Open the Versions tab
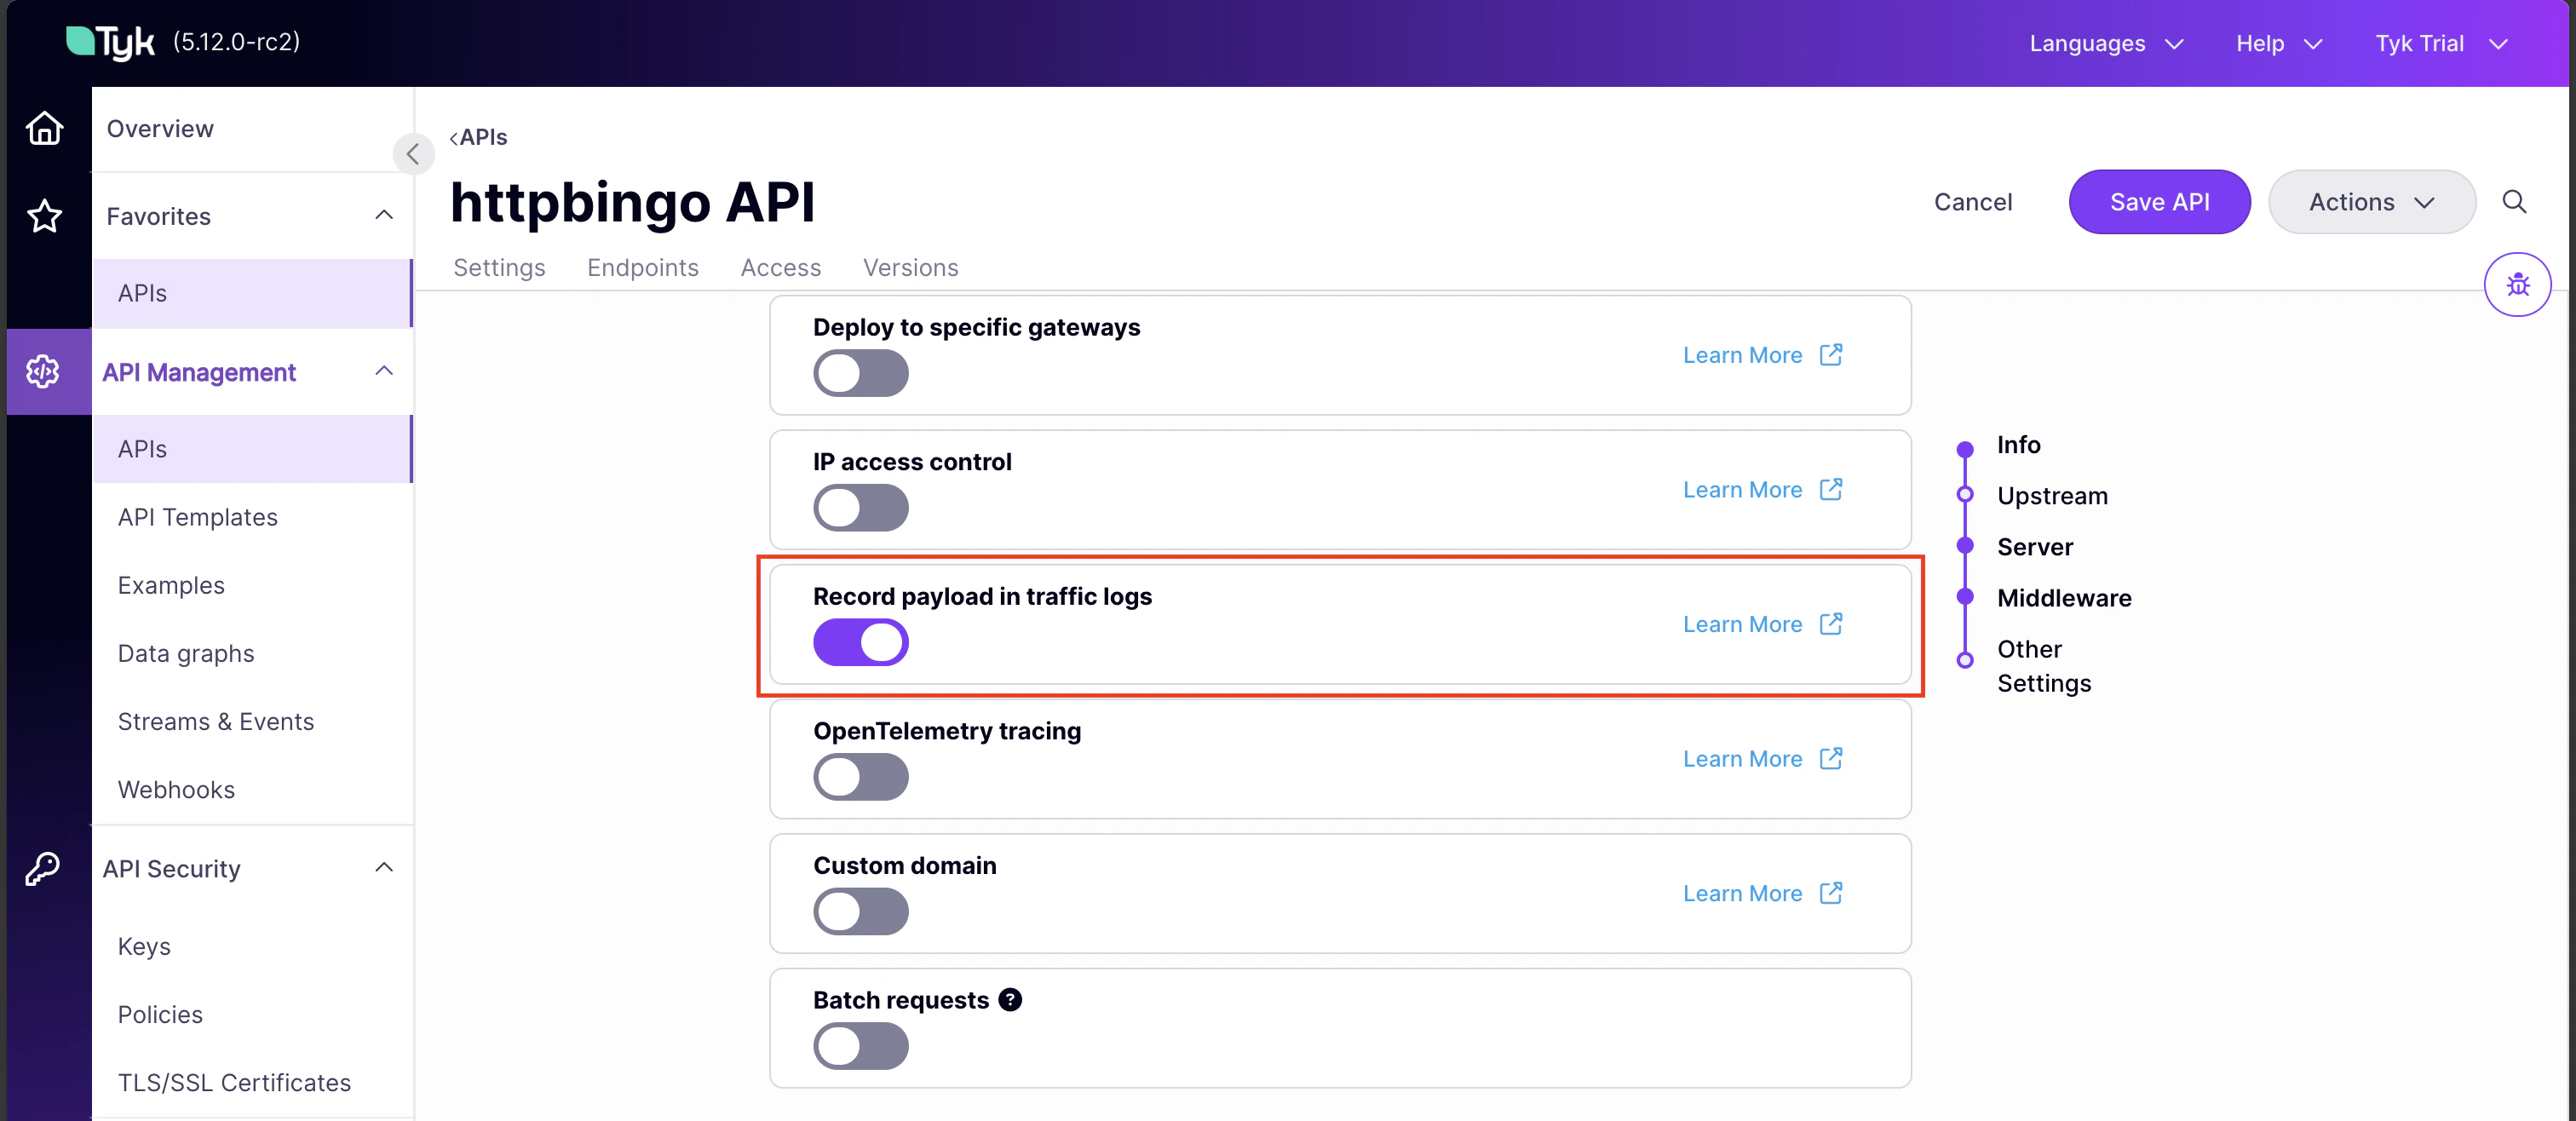The width and height of the screenshot is (2576, 1121). coord(910,267)
